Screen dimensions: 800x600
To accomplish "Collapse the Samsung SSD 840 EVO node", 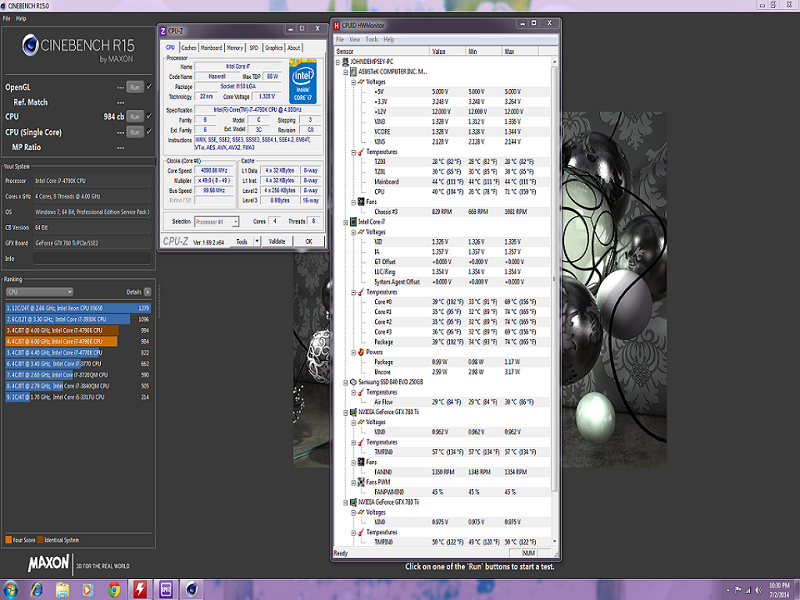I will [x=345, y=382].
